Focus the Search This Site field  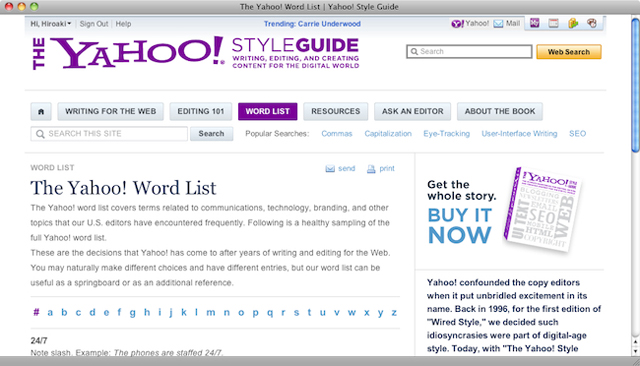tap(109, 134)
